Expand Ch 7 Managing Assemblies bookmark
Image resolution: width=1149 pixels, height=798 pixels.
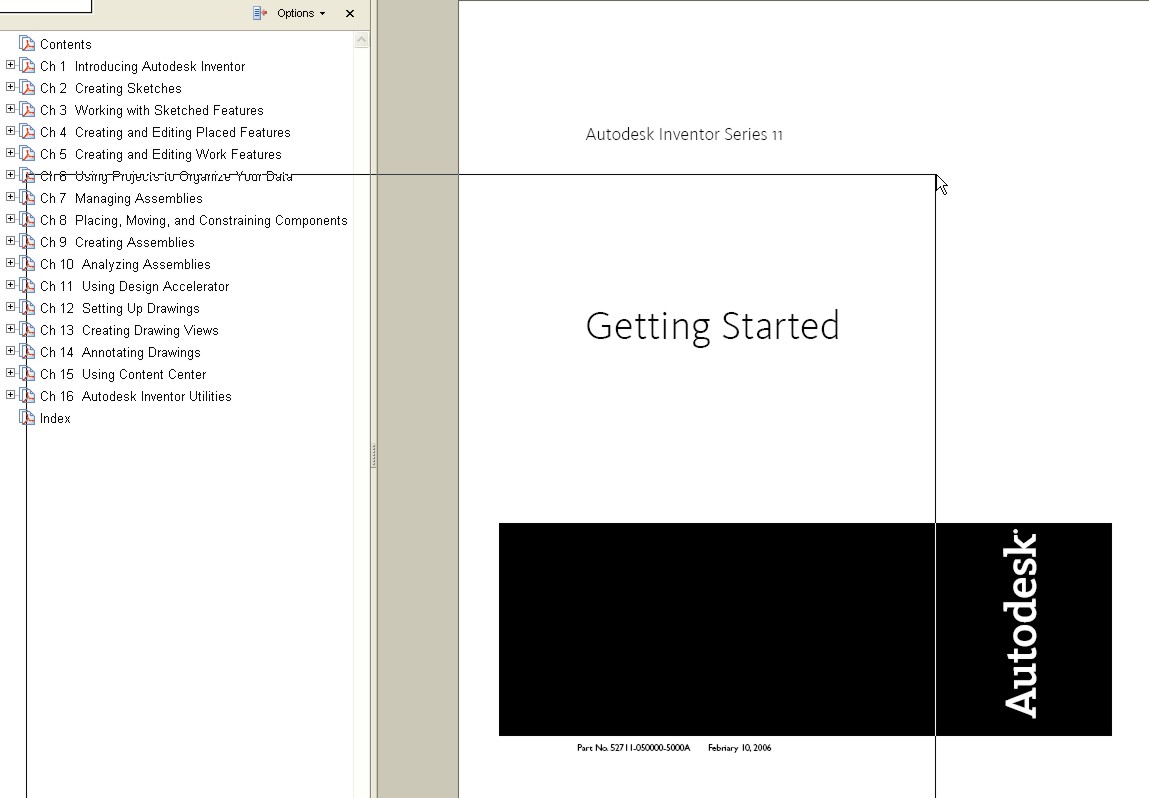(10, 197)
